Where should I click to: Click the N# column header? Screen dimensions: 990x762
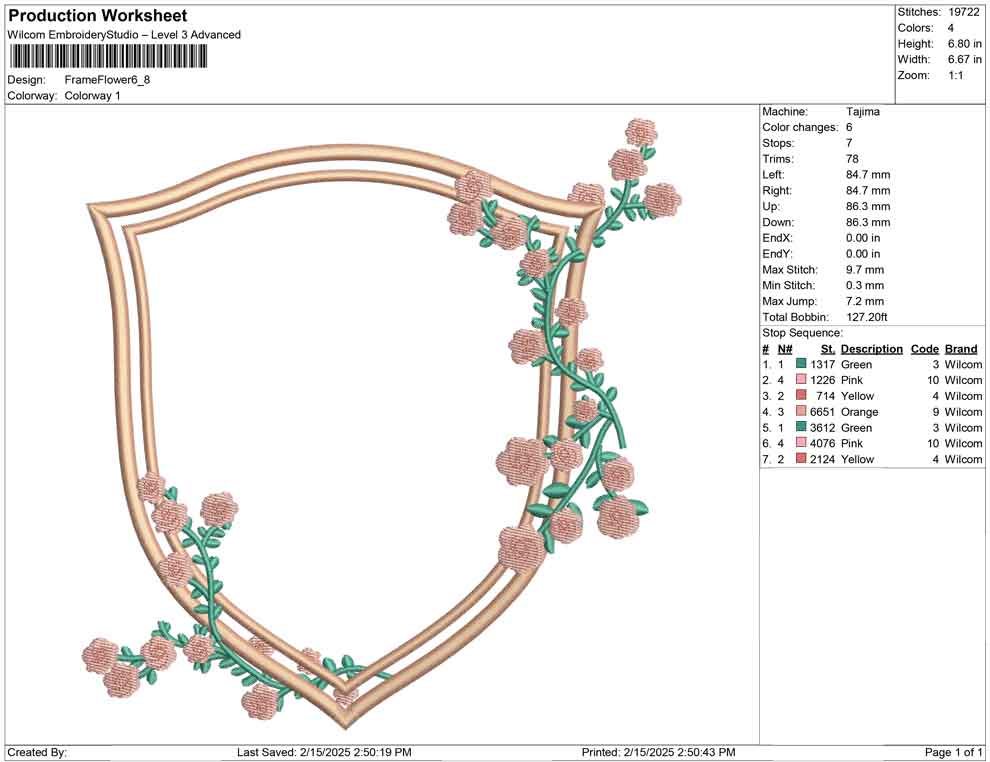coord(785,348)
